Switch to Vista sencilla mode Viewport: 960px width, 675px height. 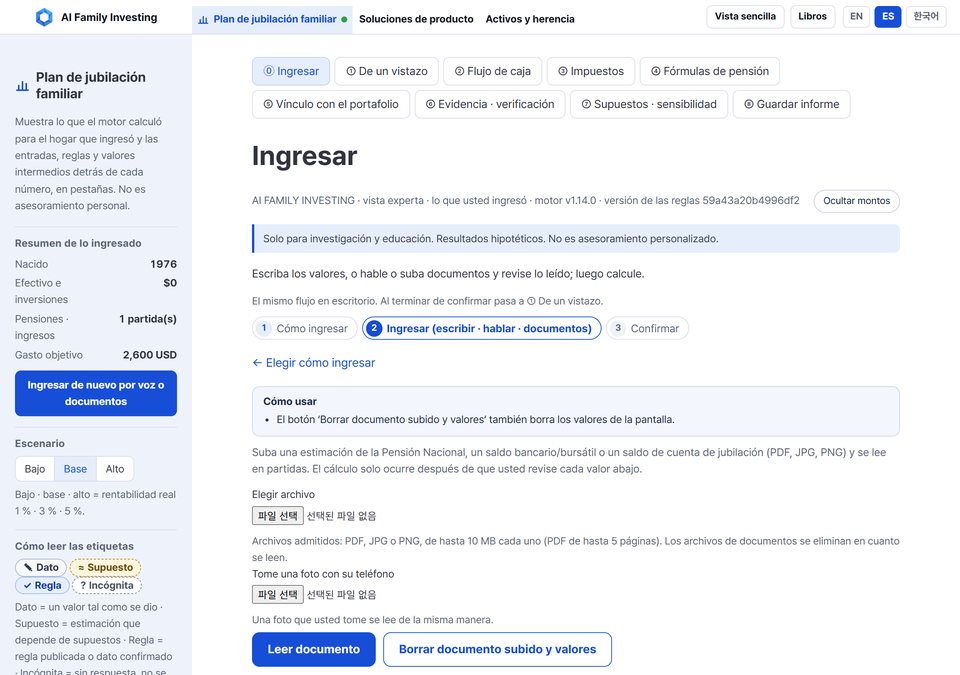(x=745, y=17)
